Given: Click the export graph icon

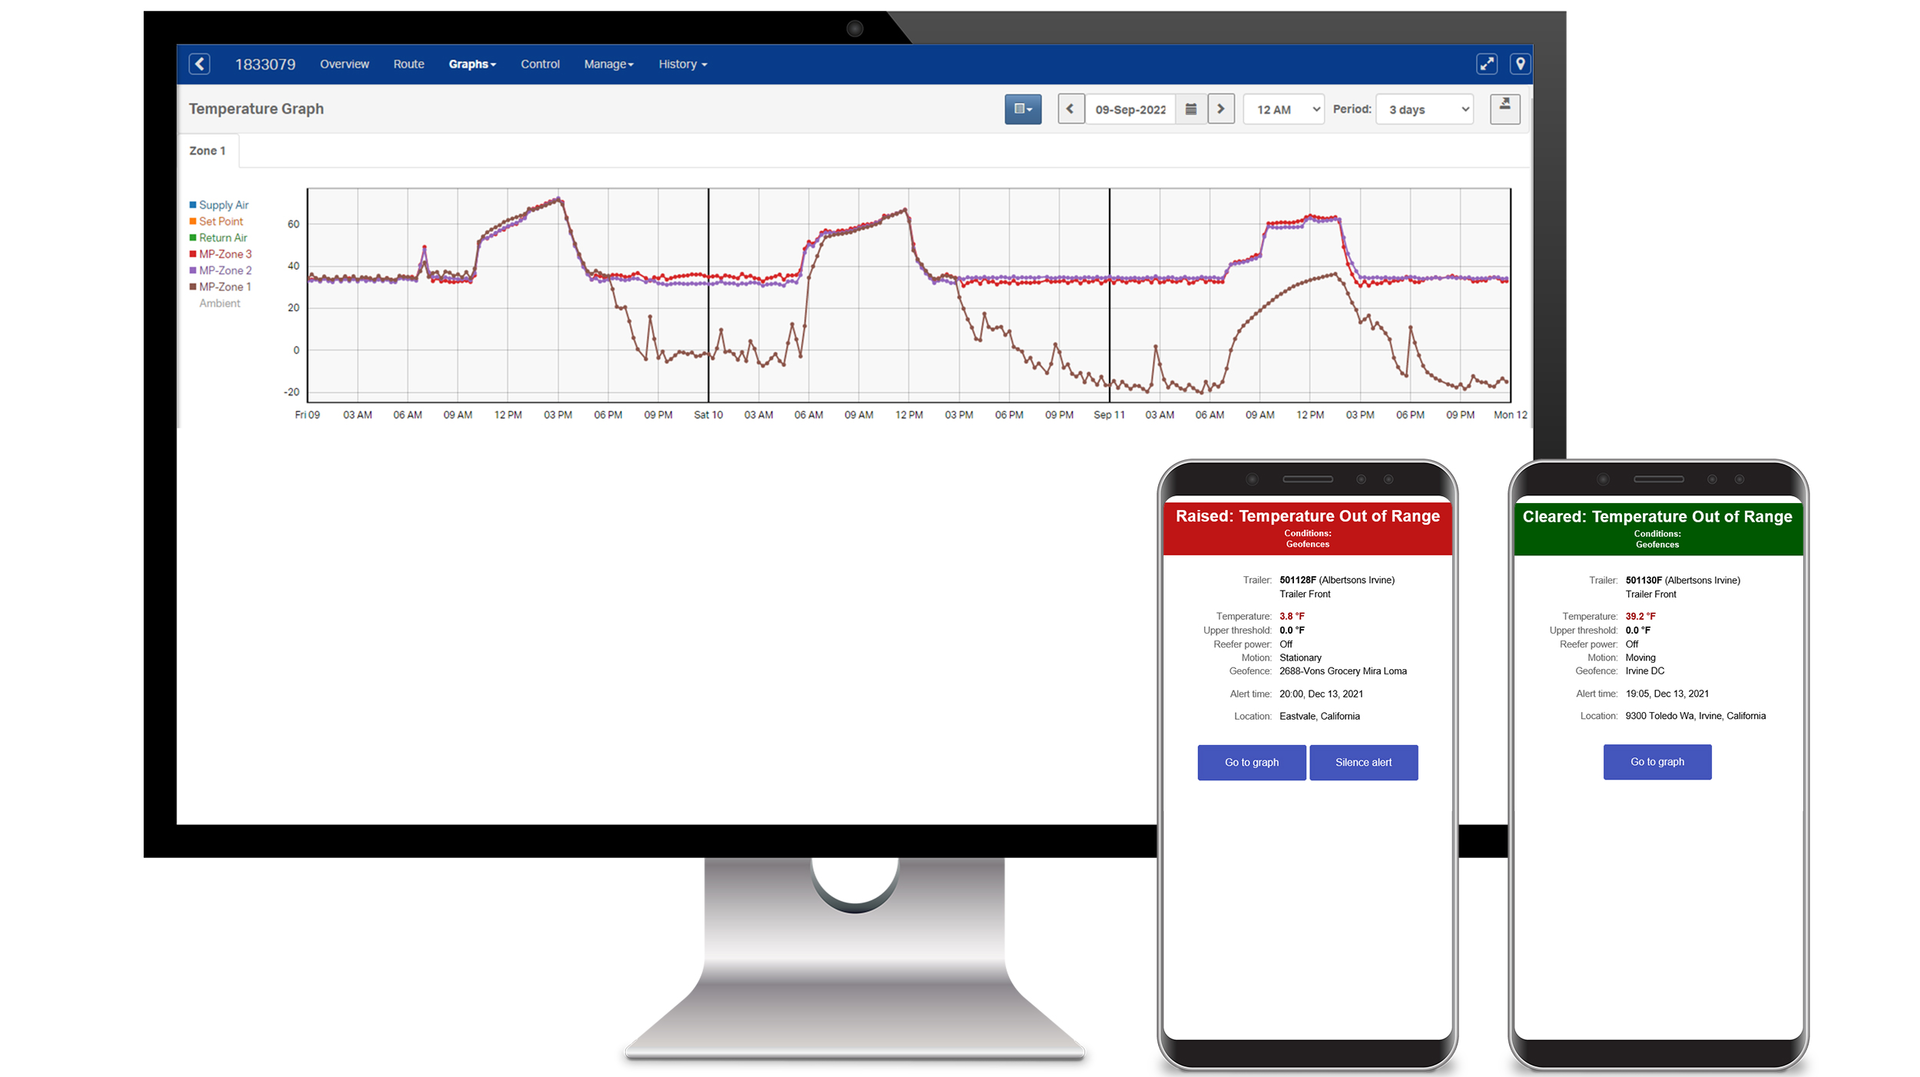Looking at the screenshot, I should point(1505,108).
